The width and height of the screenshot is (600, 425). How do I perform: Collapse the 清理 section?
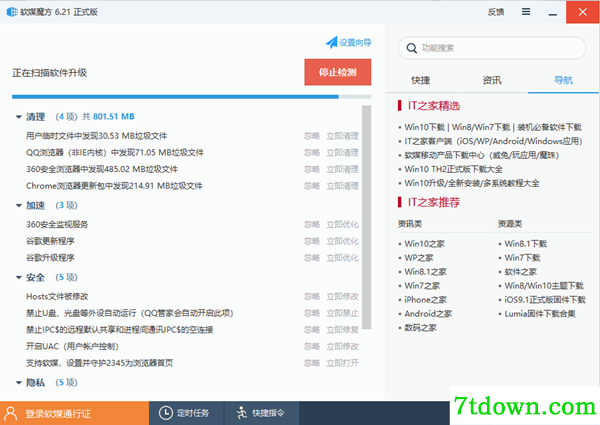coord(18,117)
